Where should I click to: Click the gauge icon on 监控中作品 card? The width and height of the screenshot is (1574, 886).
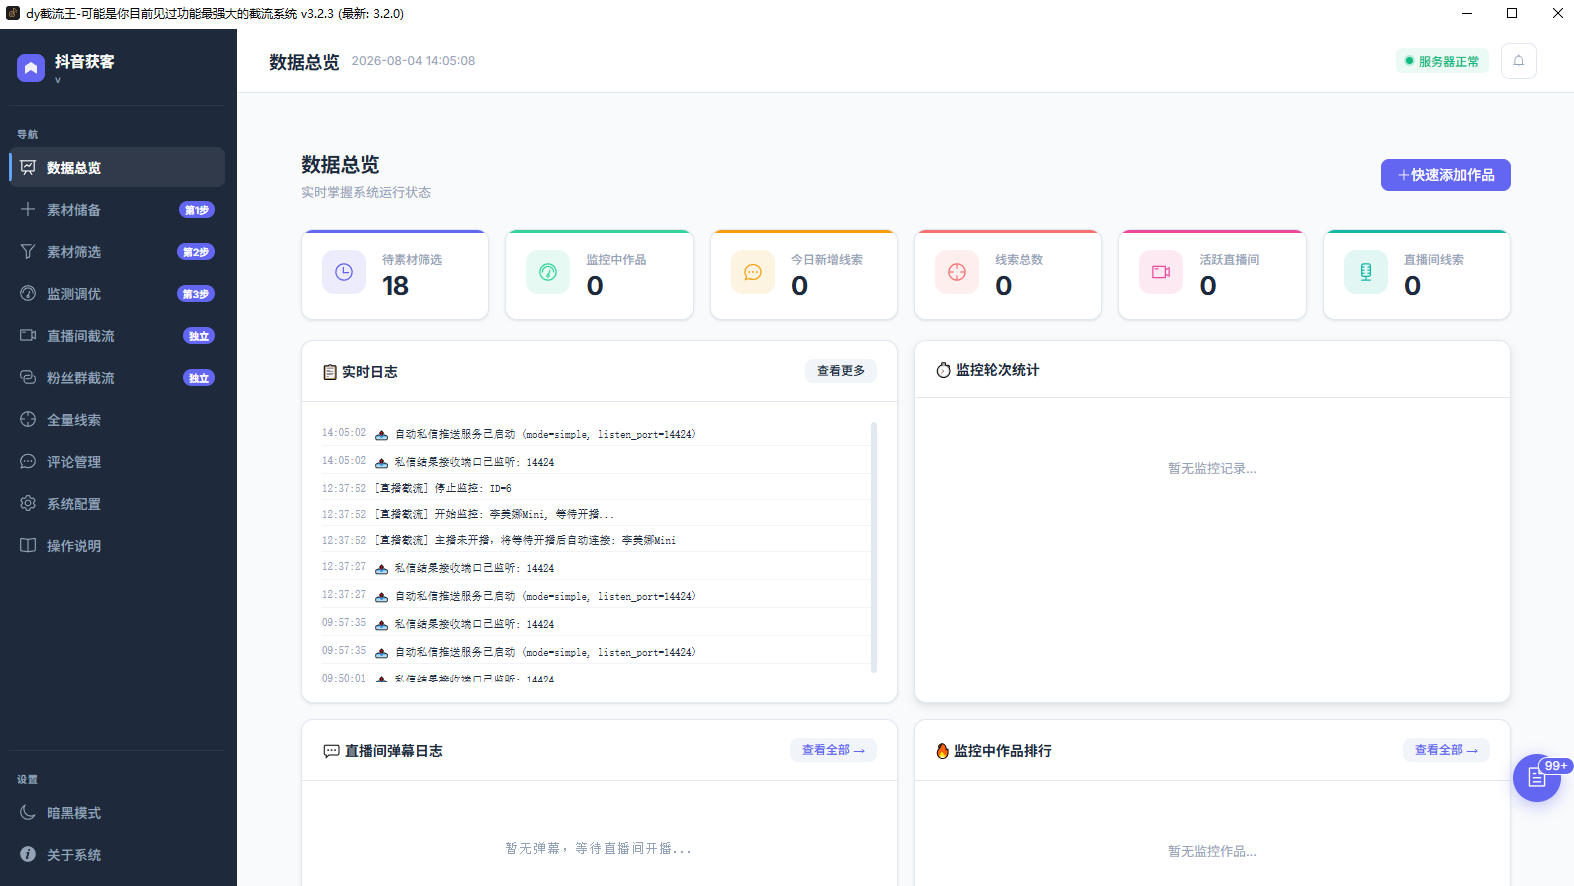pos(548,272)
